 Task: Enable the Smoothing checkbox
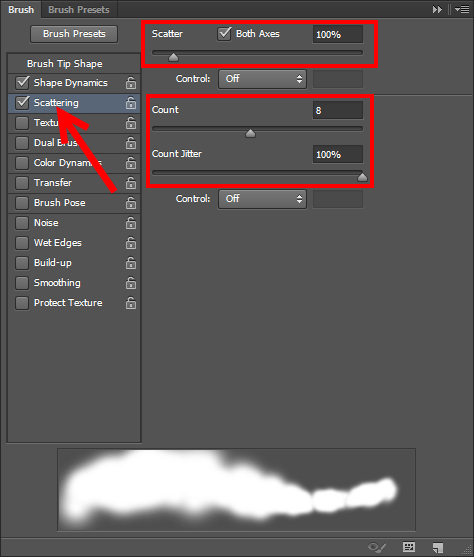[22, 283]
